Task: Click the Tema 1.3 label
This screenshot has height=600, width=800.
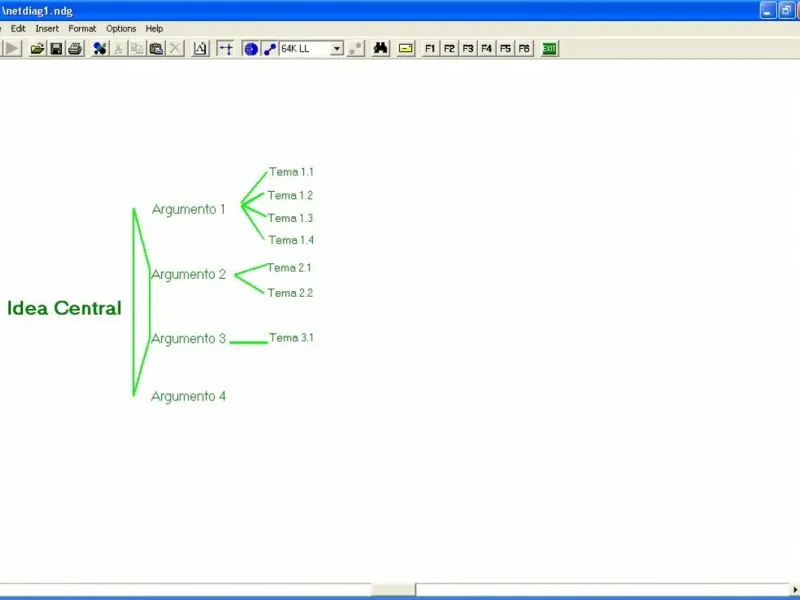Action: (290, 218)
